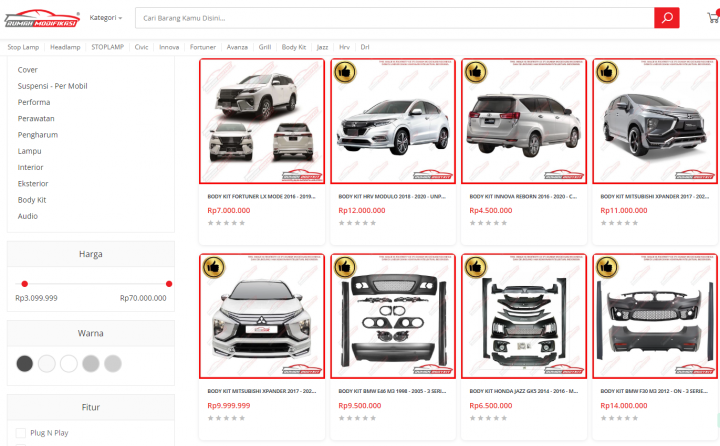720x446 pixels.
Task: Open Interior category in sidebar
Action: click(30, 167)
